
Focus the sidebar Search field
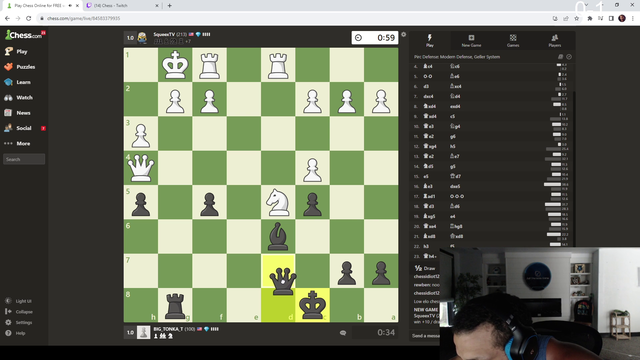pyautogui.click(x=24, y=159)
